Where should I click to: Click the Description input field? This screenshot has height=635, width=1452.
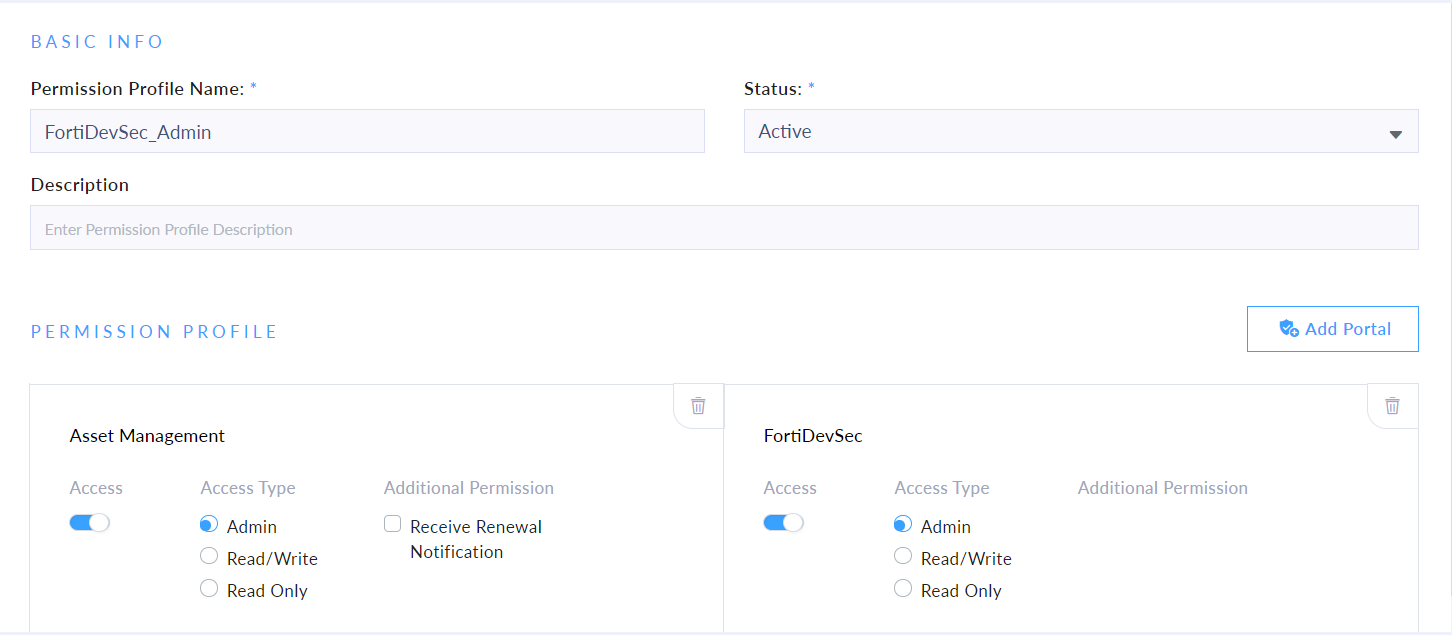[723, 227]
